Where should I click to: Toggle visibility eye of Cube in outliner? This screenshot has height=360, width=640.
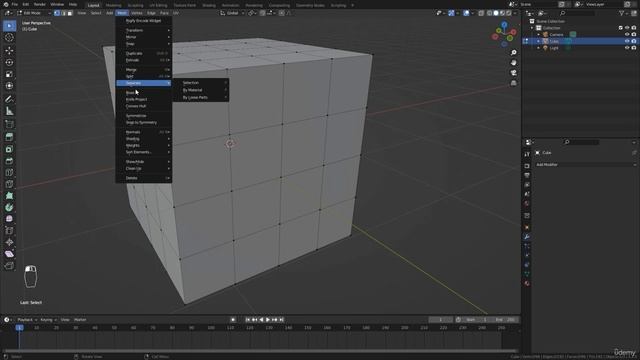click(x=627, y=41)
